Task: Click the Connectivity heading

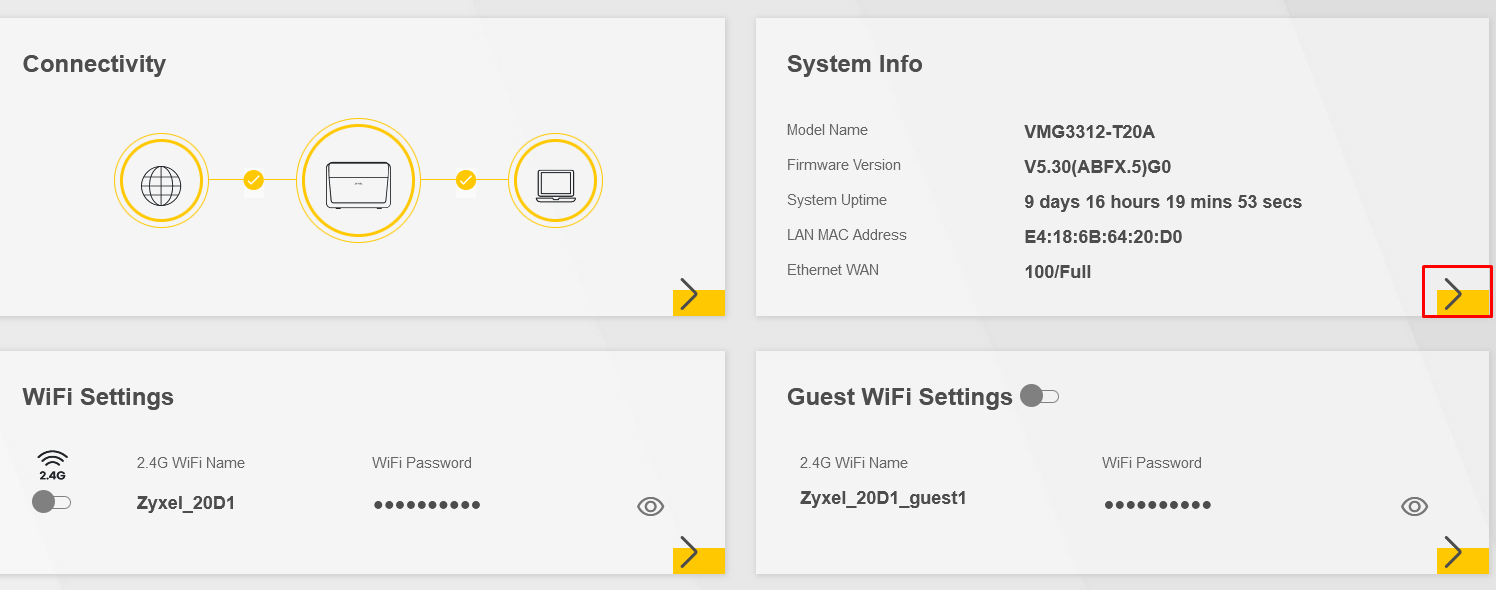Action: pos(94,64)
